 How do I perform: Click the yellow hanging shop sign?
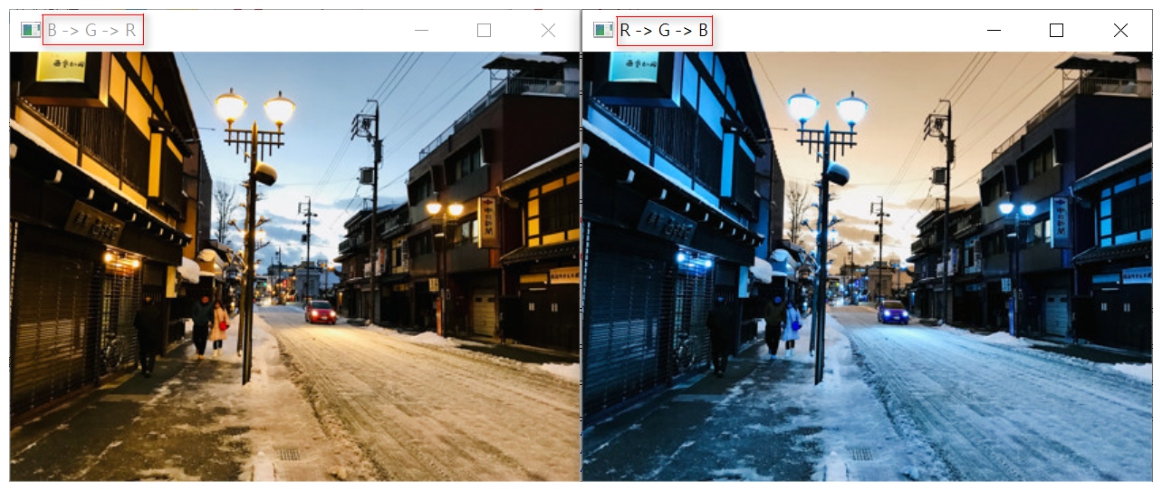coord(61,67)
